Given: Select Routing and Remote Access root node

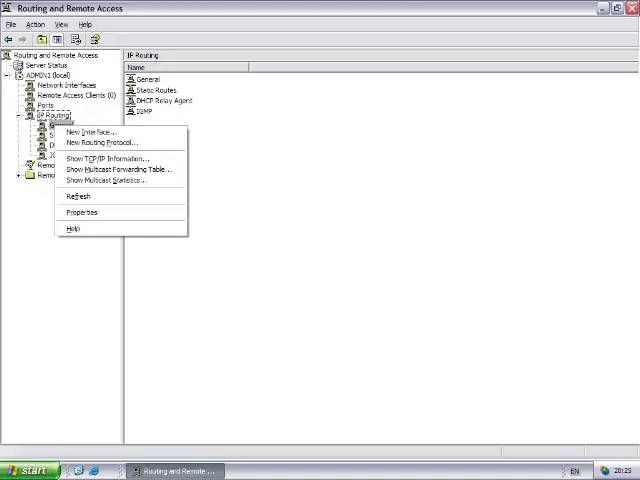Looking at the screenshot, I should click(56, 55).
